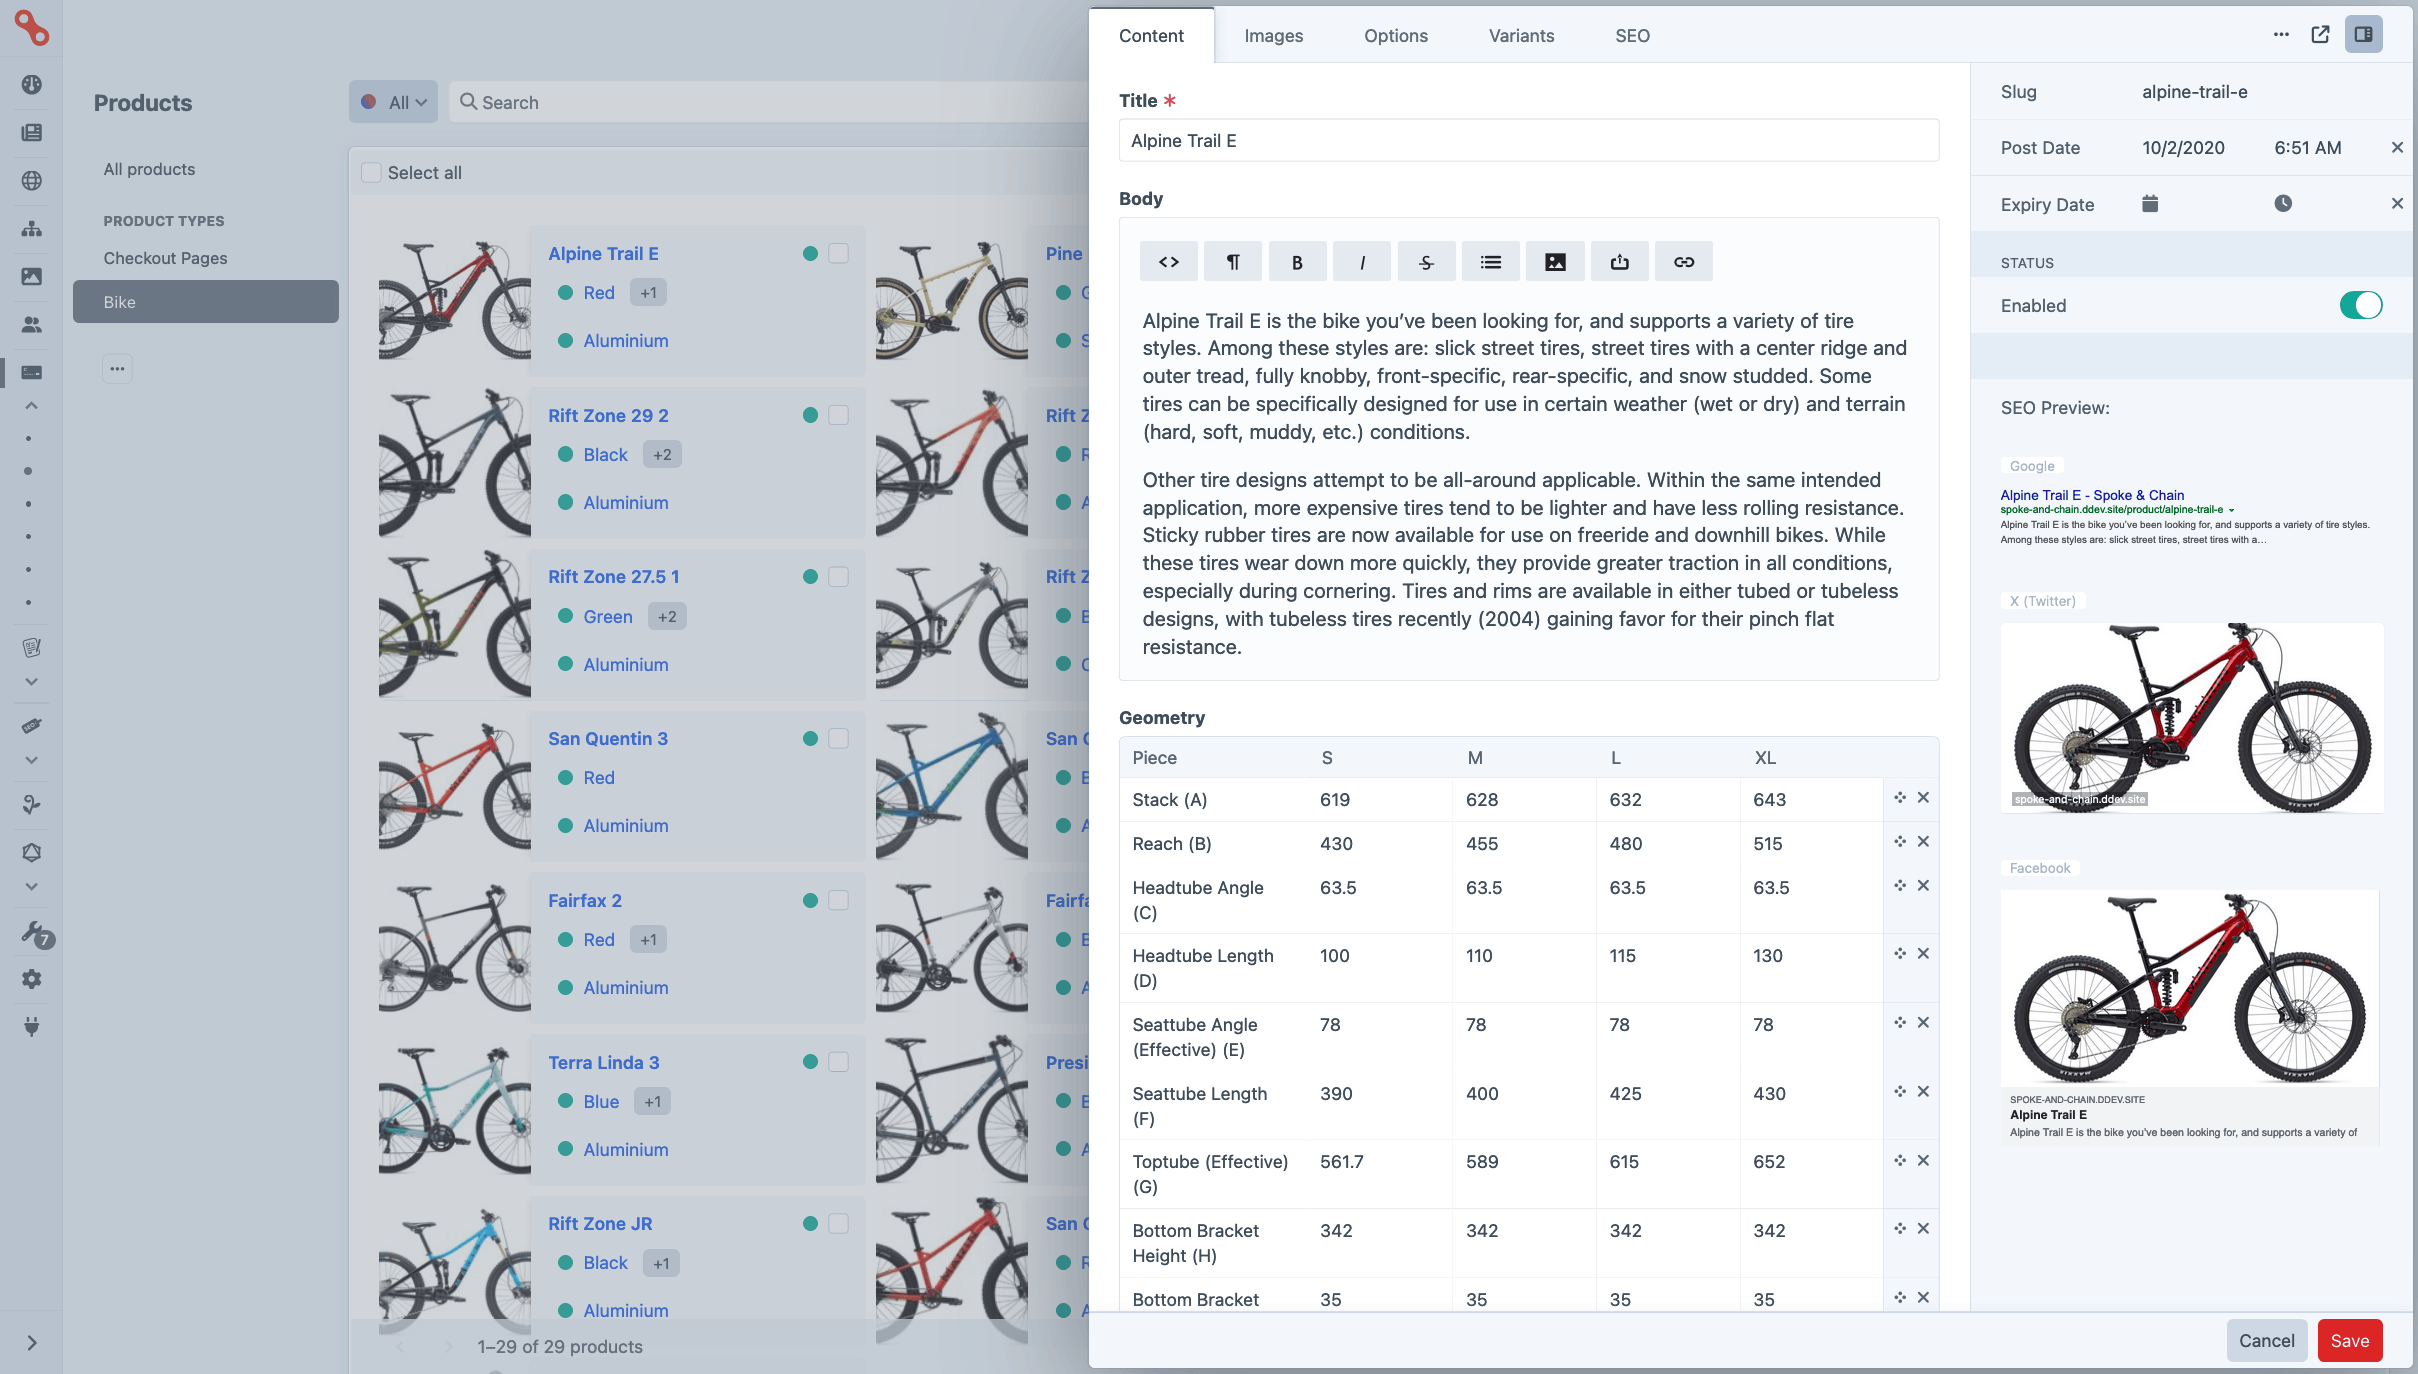Expand the bottom sidebar chevron

31,1343
